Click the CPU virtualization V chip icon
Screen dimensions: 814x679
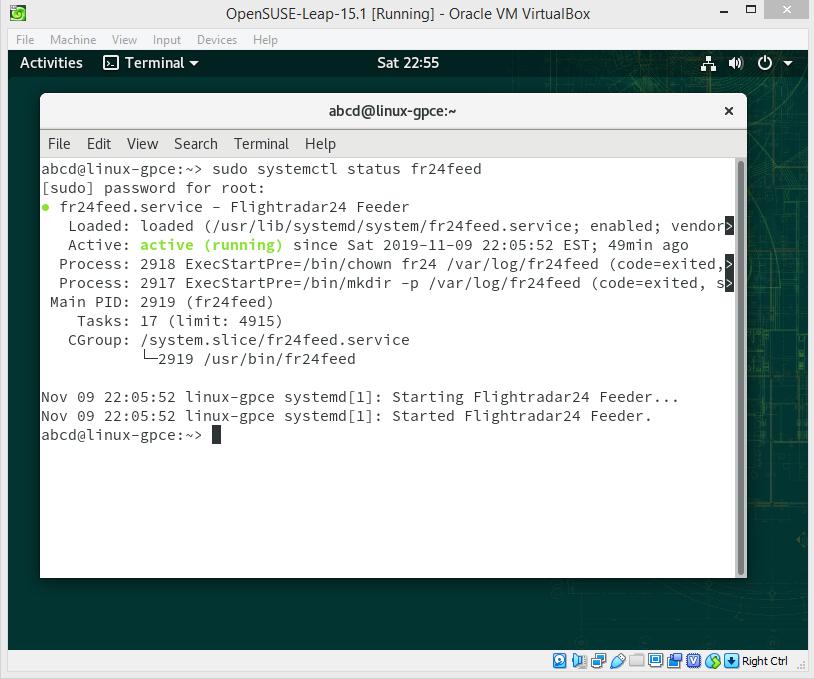[694, 660]
